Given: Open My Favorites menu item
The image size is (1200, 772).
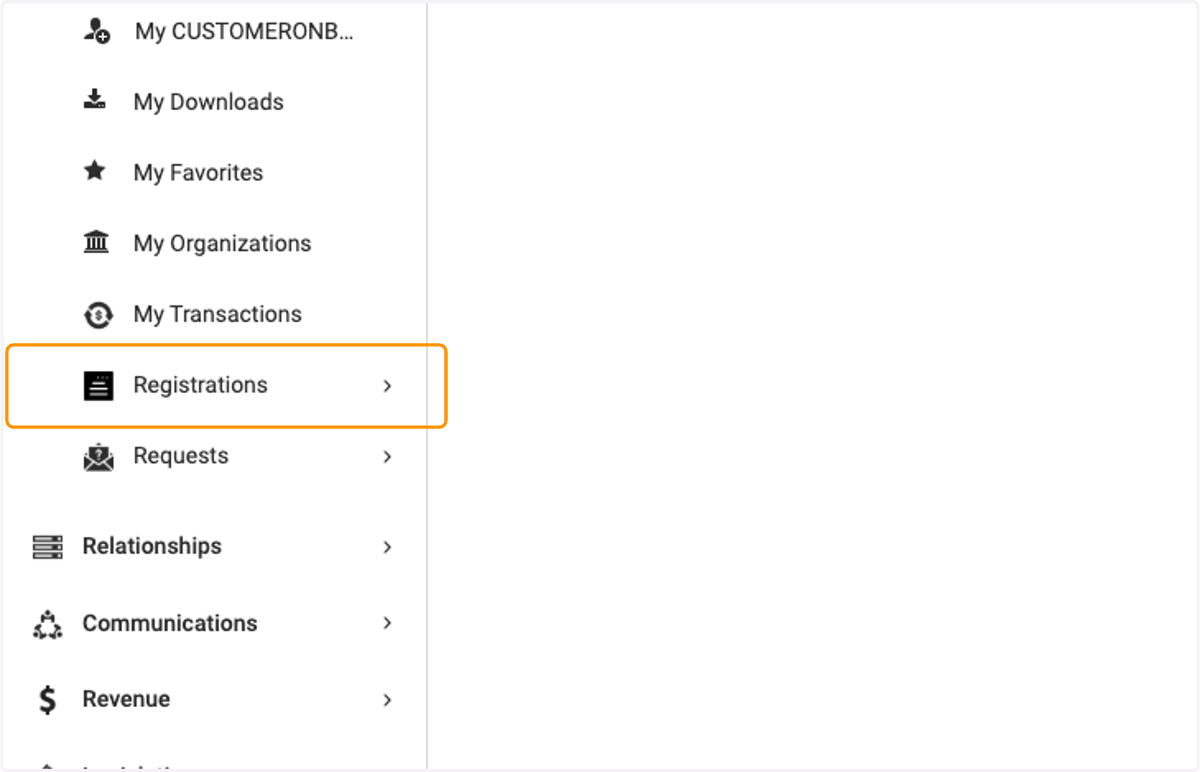Looking at the screenshot, I should (198, 173).
